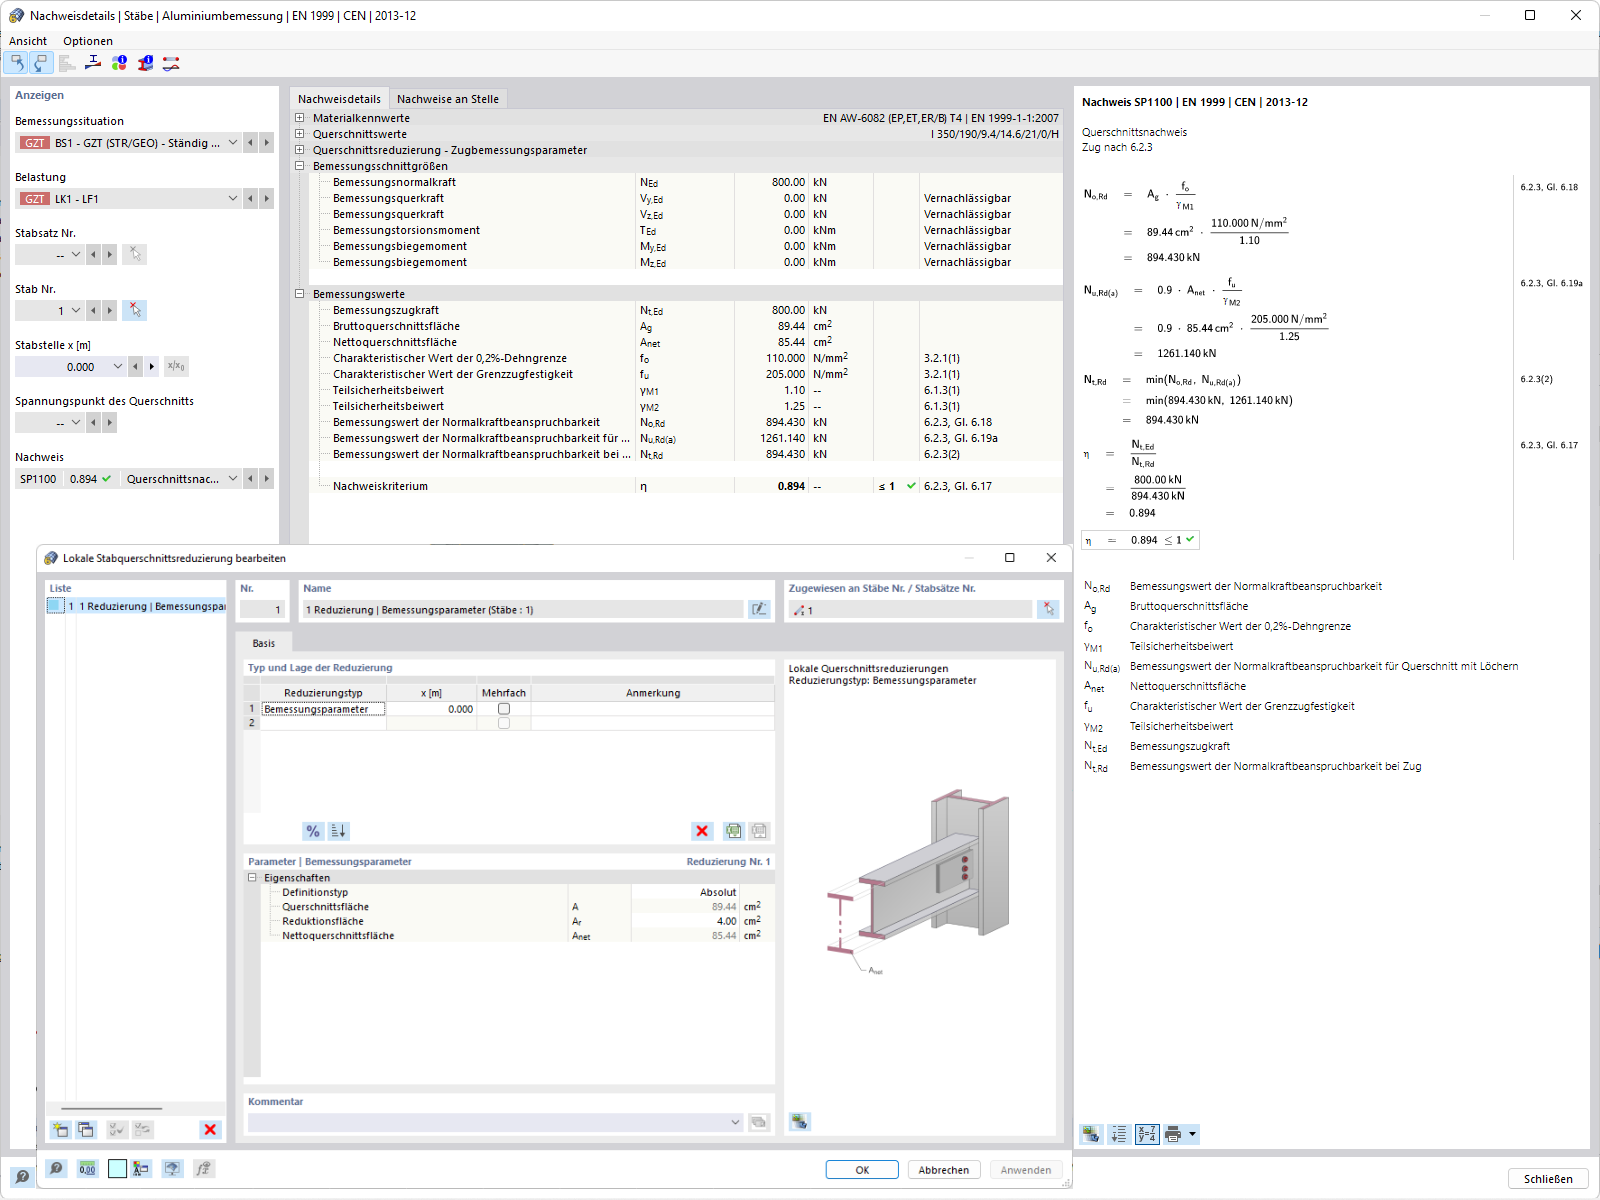Go to next Bemessungssituation with right arrow
Screen dimensions: 1600x1200
click(x=267, y=143)
